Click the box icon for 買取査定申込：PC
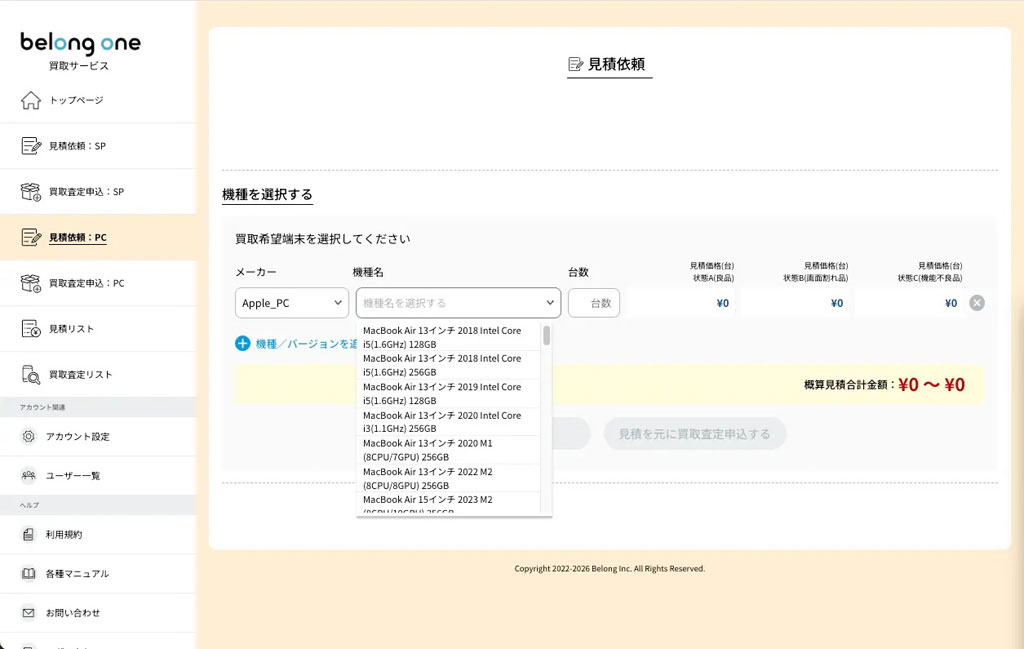This screenshot has height=649, width=1024. click(x=31, y=283)
